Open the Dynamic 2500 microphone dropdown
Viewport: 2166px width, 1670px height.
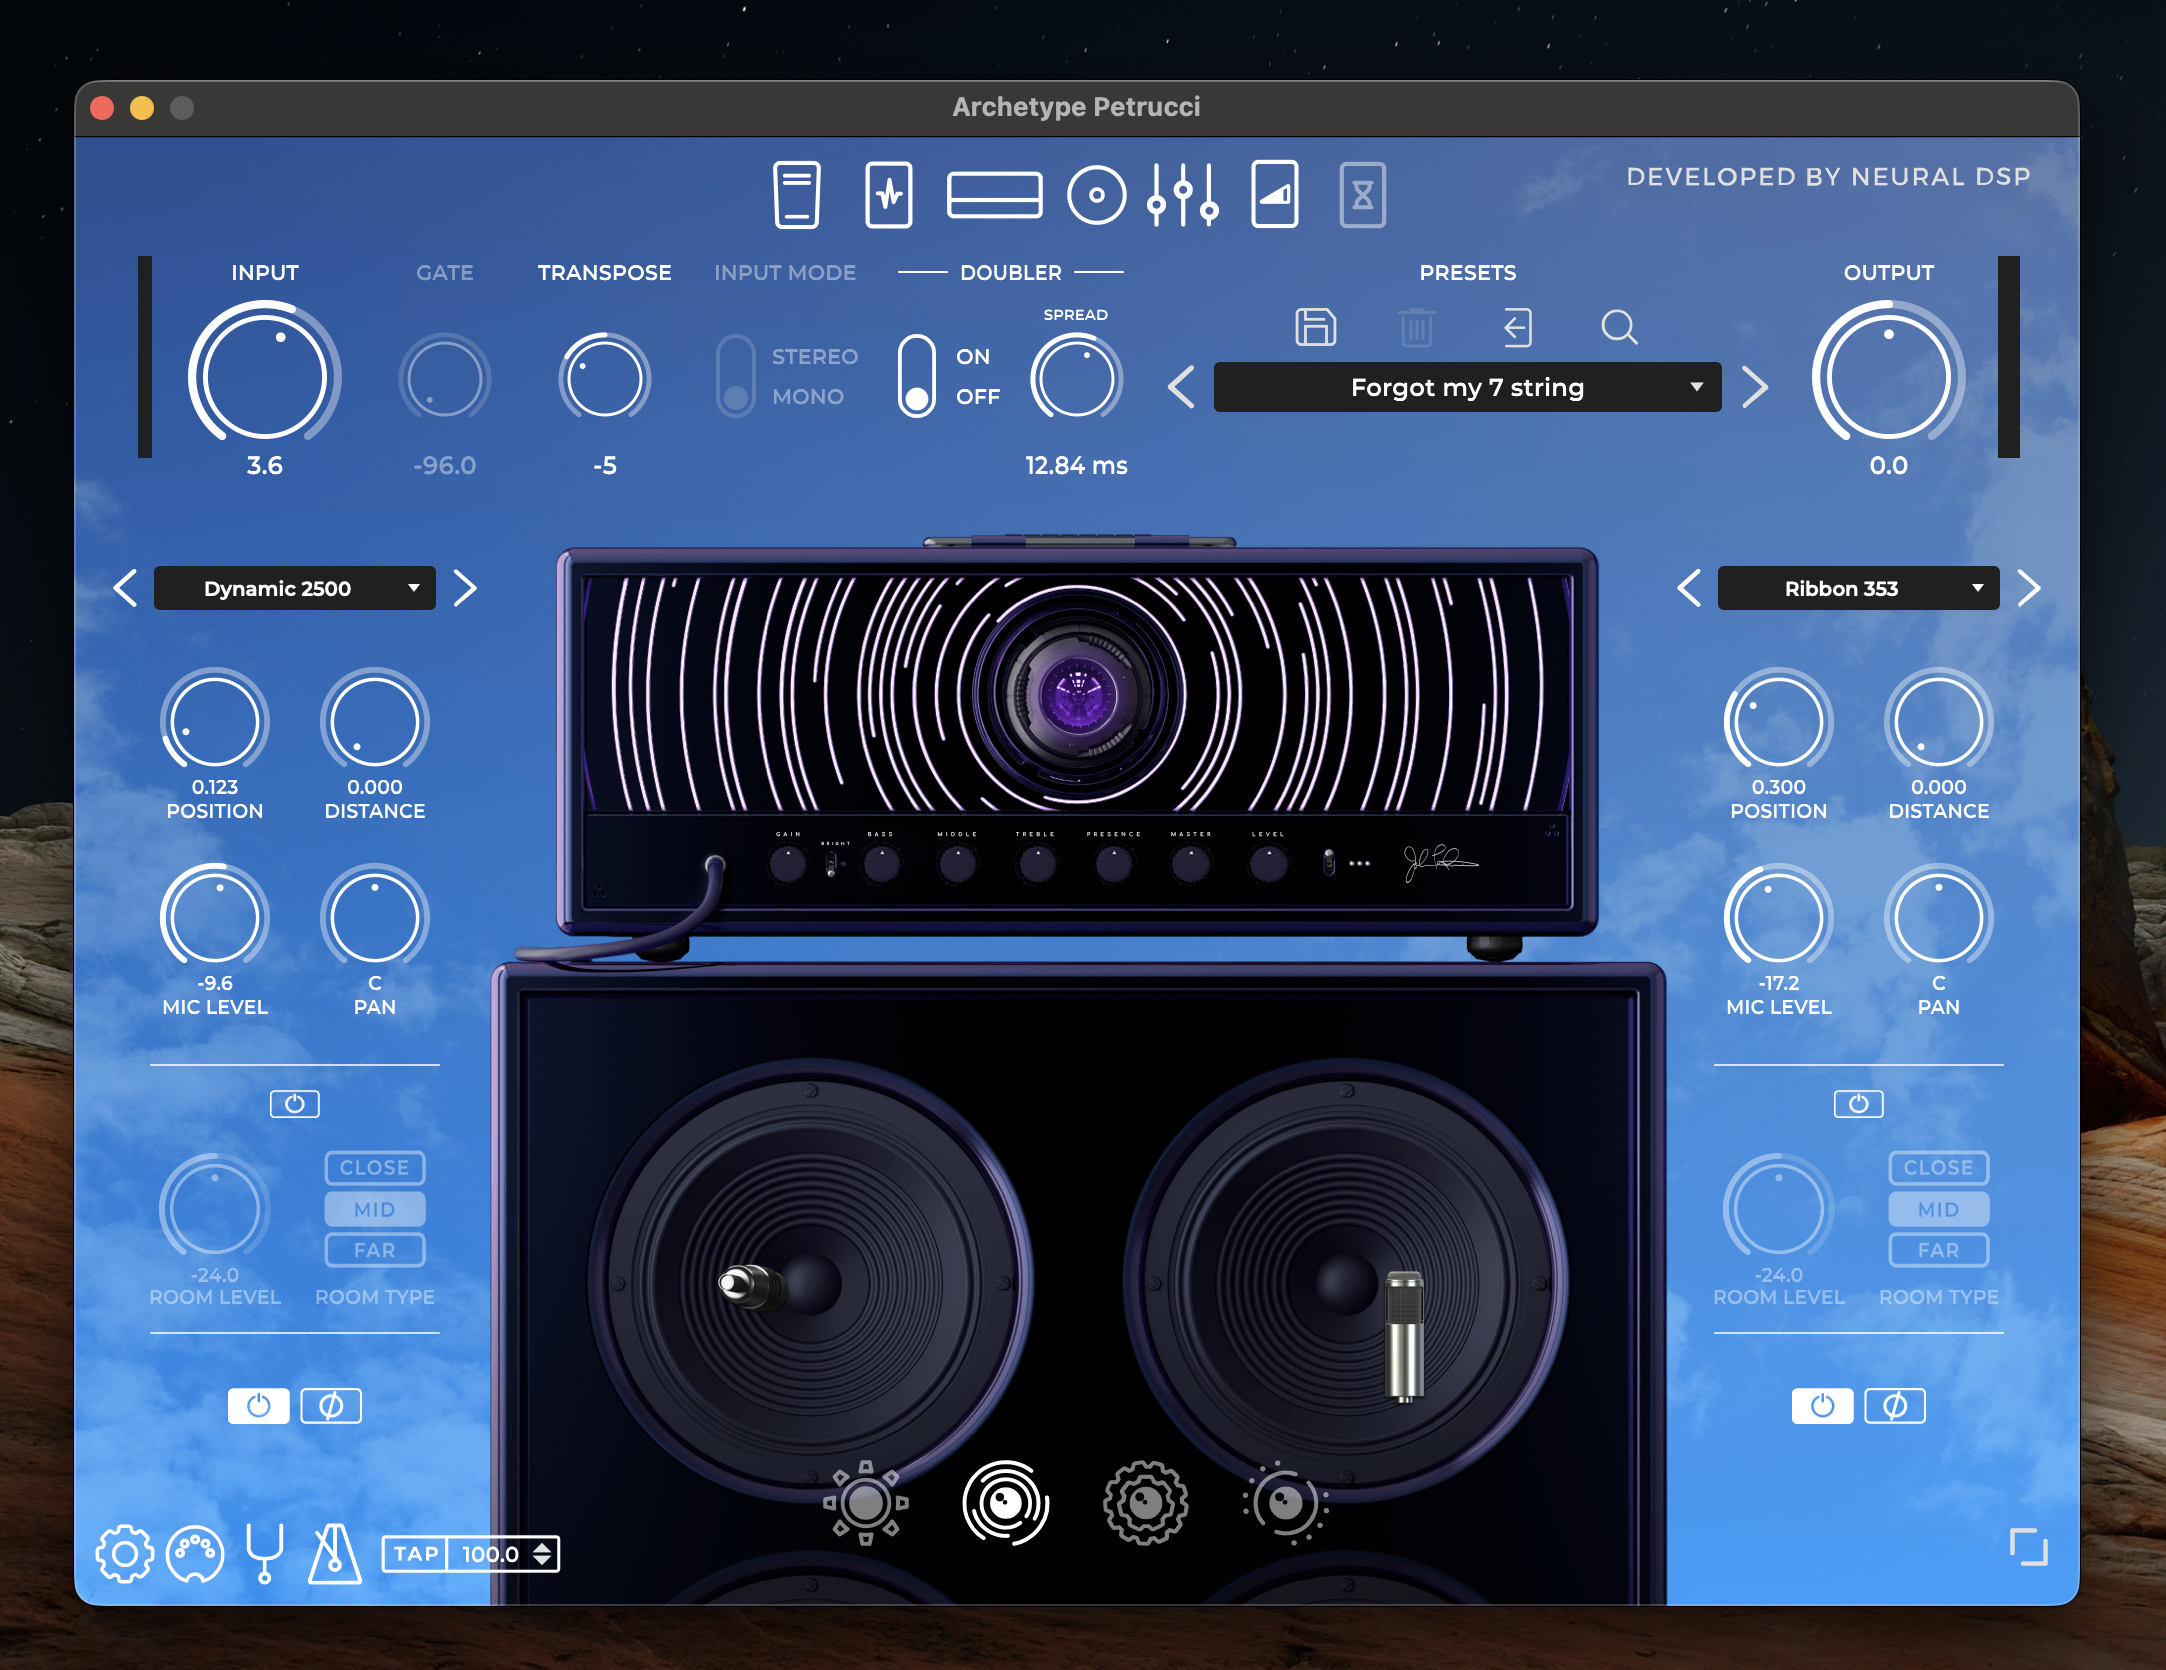tap(294, 588)
